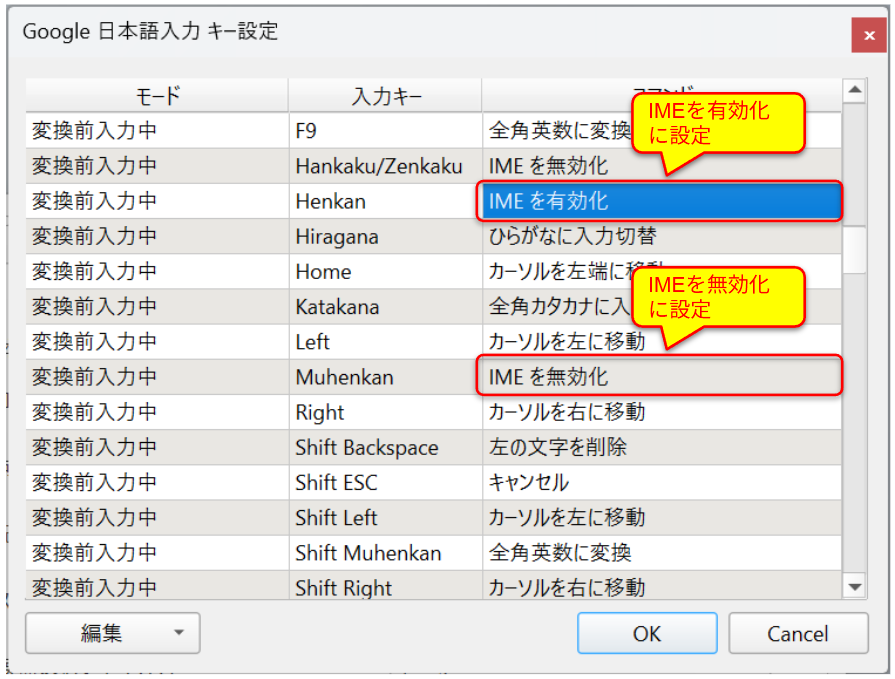Screen dimensions: 895x679
Task: Select the Shift ESC key cell
Action: [385, 483]
